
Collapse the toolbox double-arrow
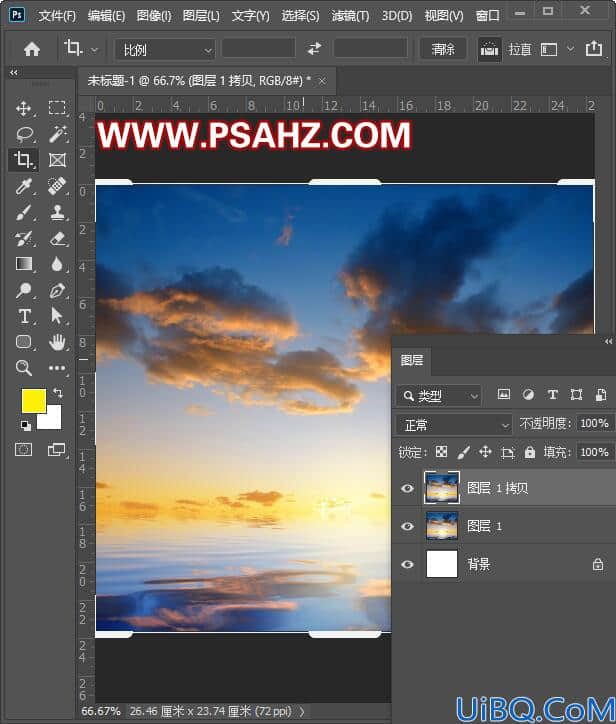pyautogui.click(x=14, y=72)
